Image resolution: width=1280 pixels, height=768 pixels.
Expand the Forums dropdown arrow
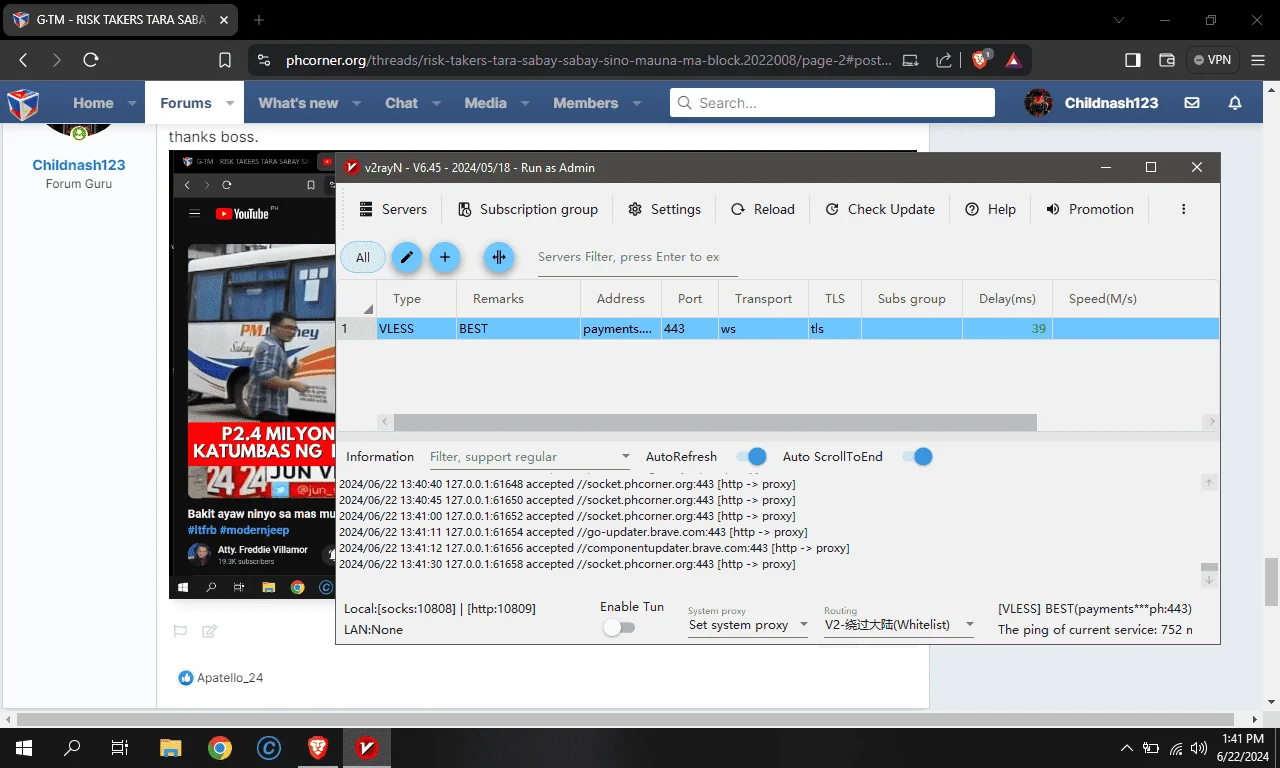click(x=230, y=103)
